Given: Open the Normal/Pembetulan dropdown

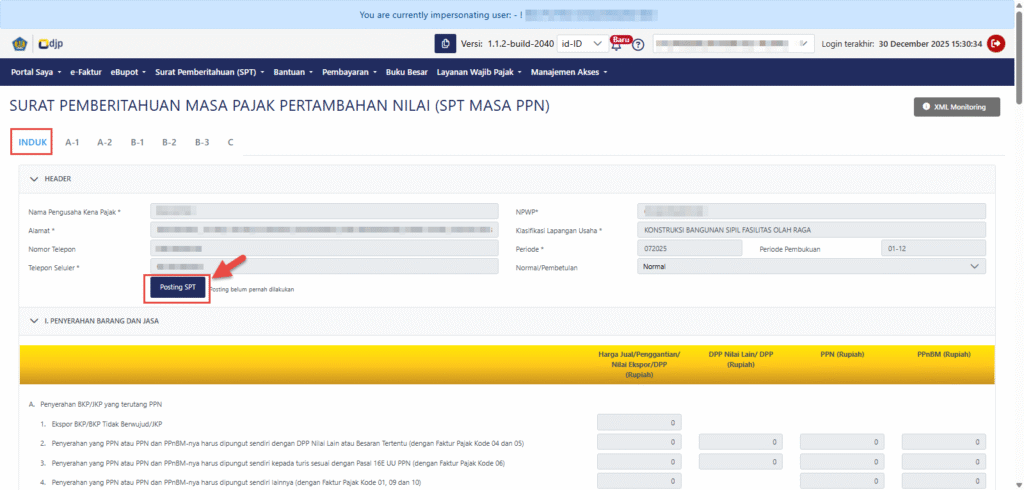Looking at the screenshot, I should (x=811, y=267).
